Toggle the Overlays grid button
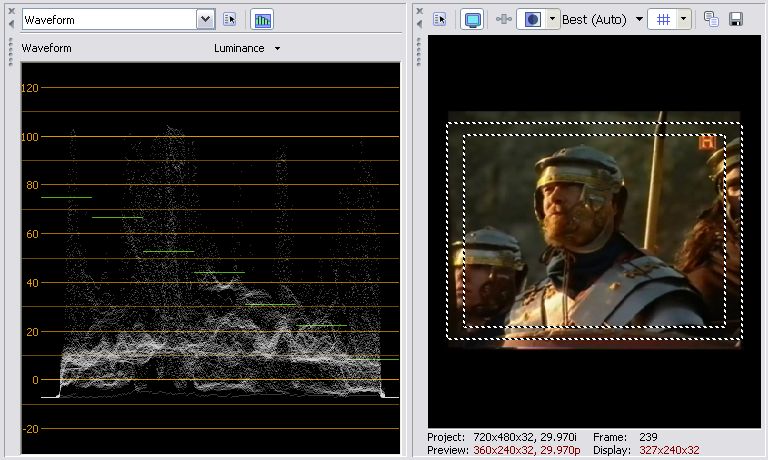Screen dimensions: 768x460 (x=663, y=20)
